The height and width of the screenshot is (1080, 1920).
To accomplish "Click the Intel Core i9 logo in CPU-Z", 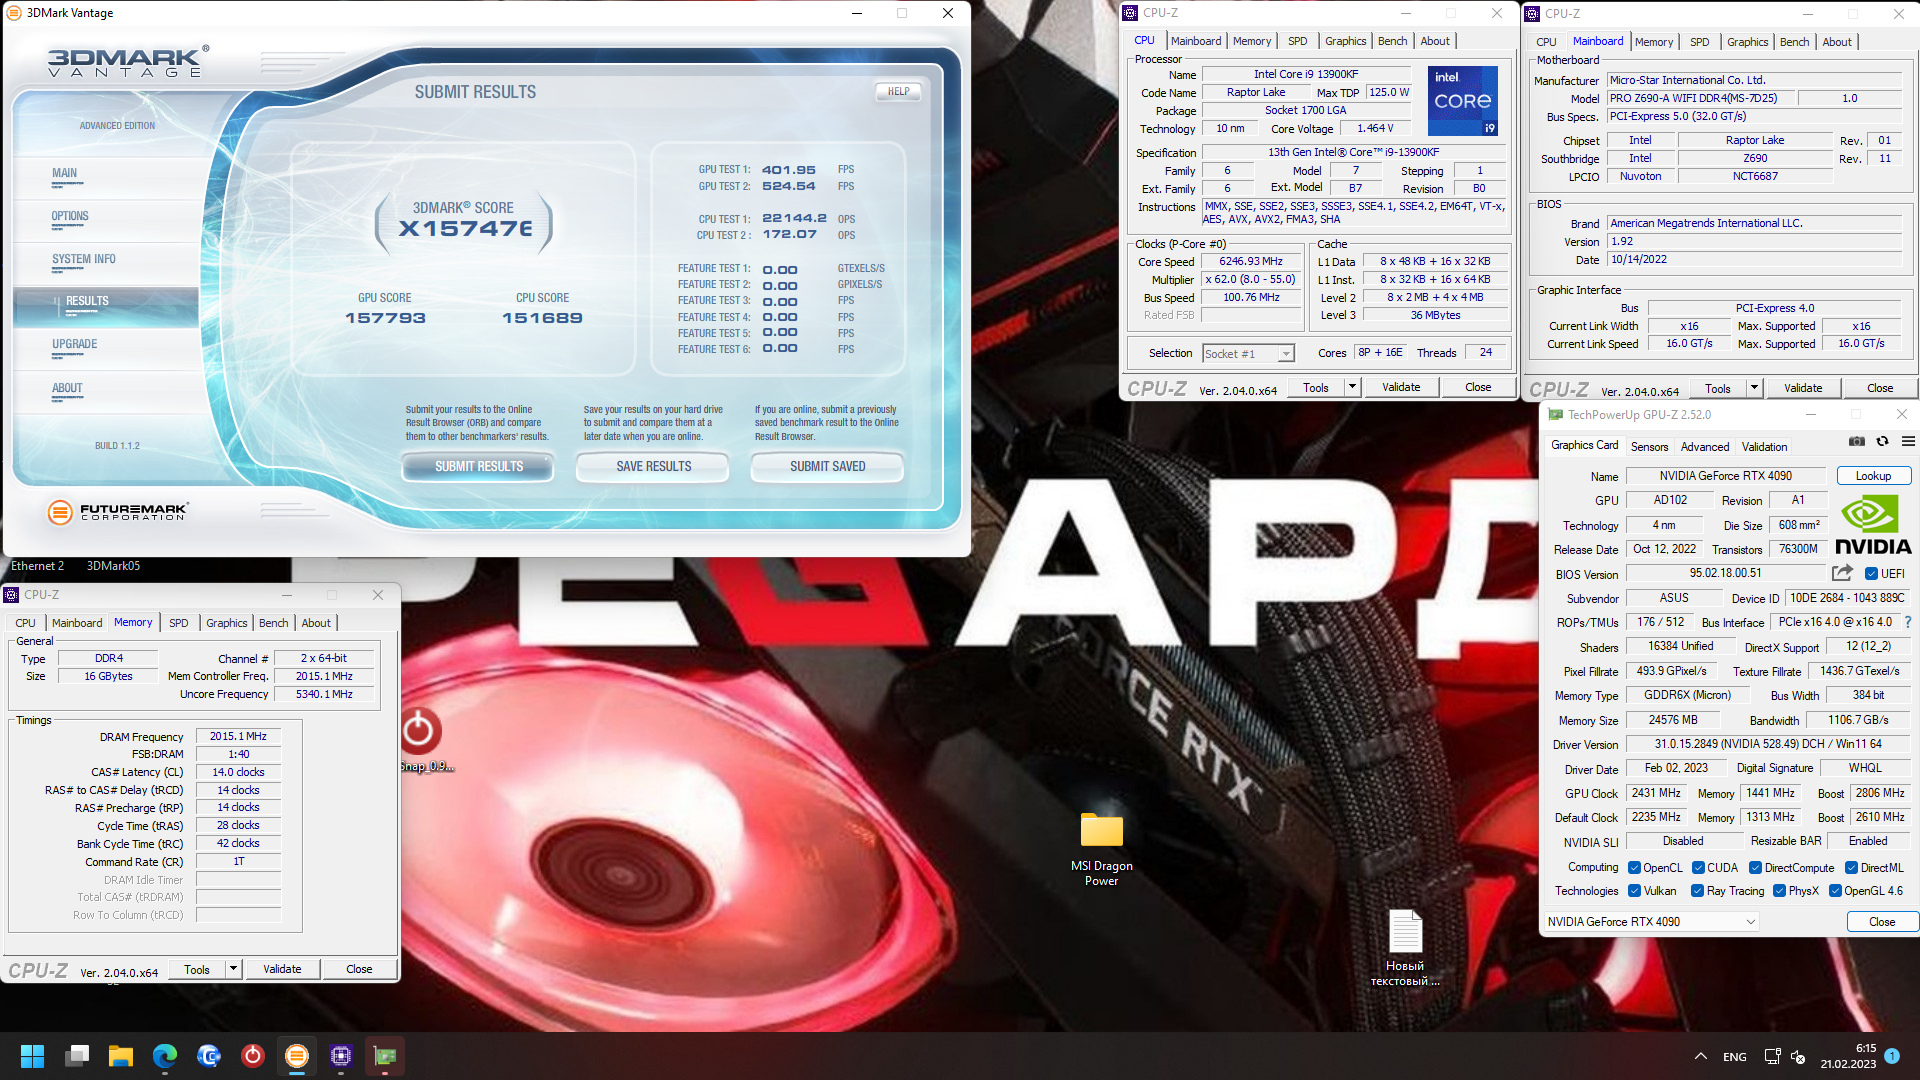I will 1462,101.
